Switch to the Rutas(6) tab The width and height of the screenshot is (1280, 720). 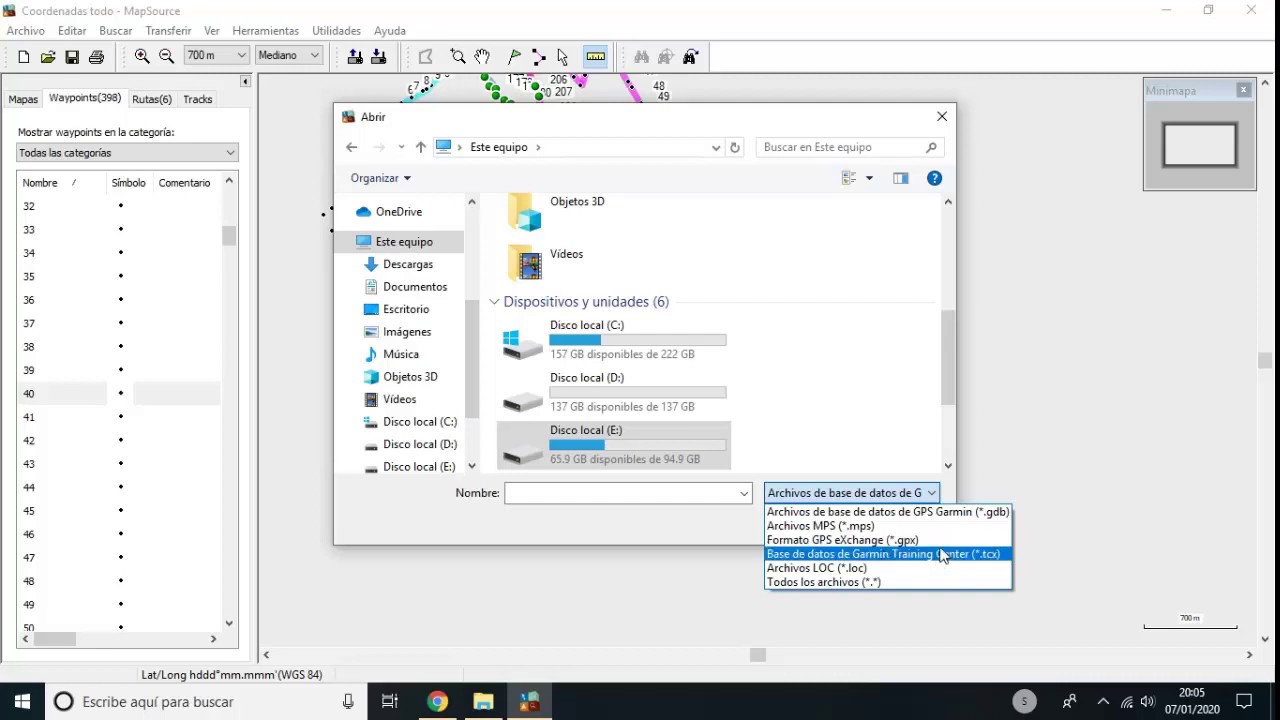pos(152,99)
